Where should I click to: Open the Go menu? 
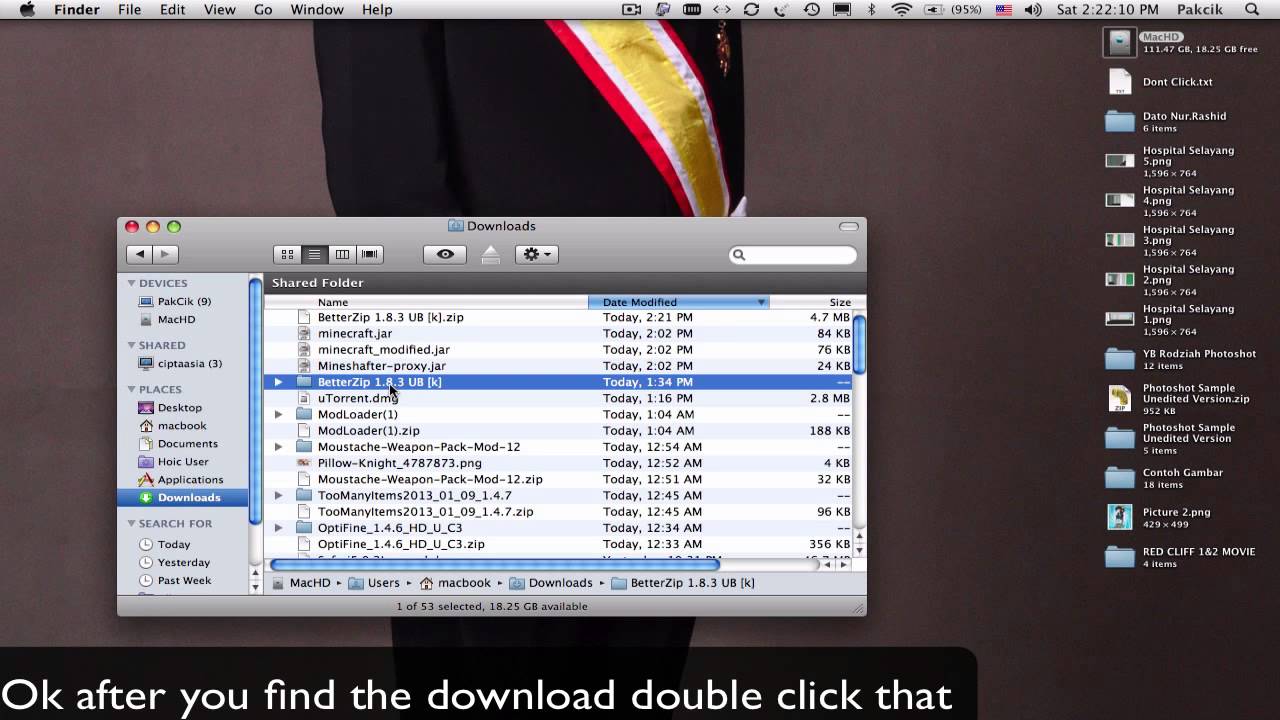pos(263,10)
